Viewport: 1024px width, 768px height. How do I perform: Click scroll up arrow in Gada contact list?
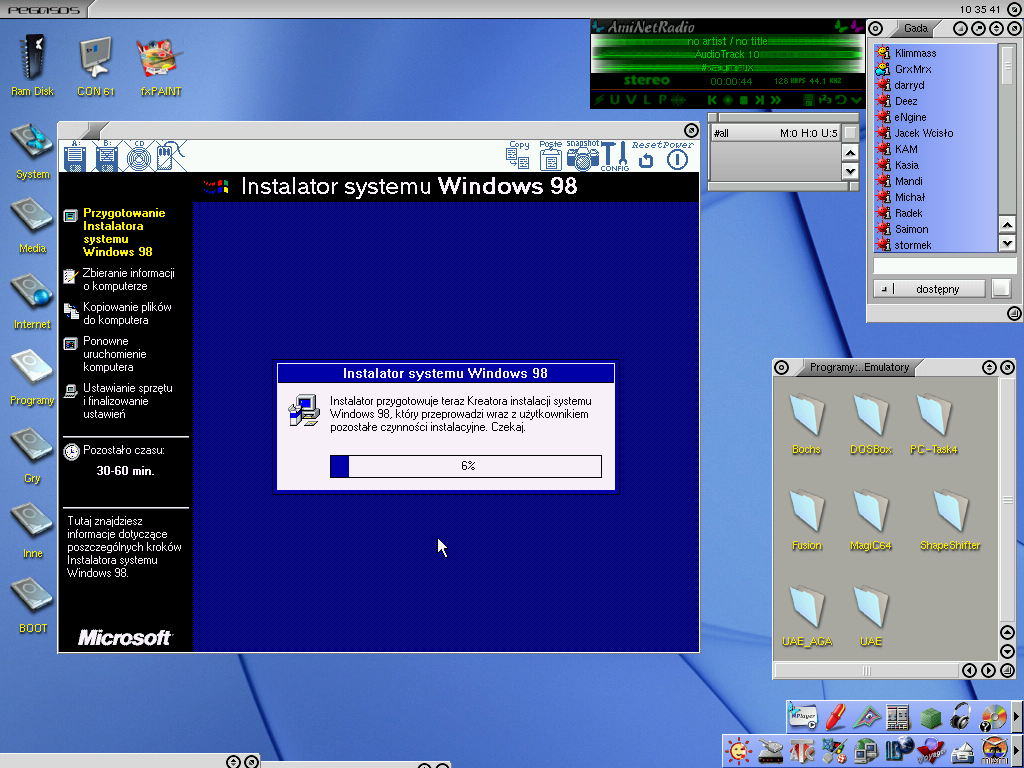coord(1007,225)
